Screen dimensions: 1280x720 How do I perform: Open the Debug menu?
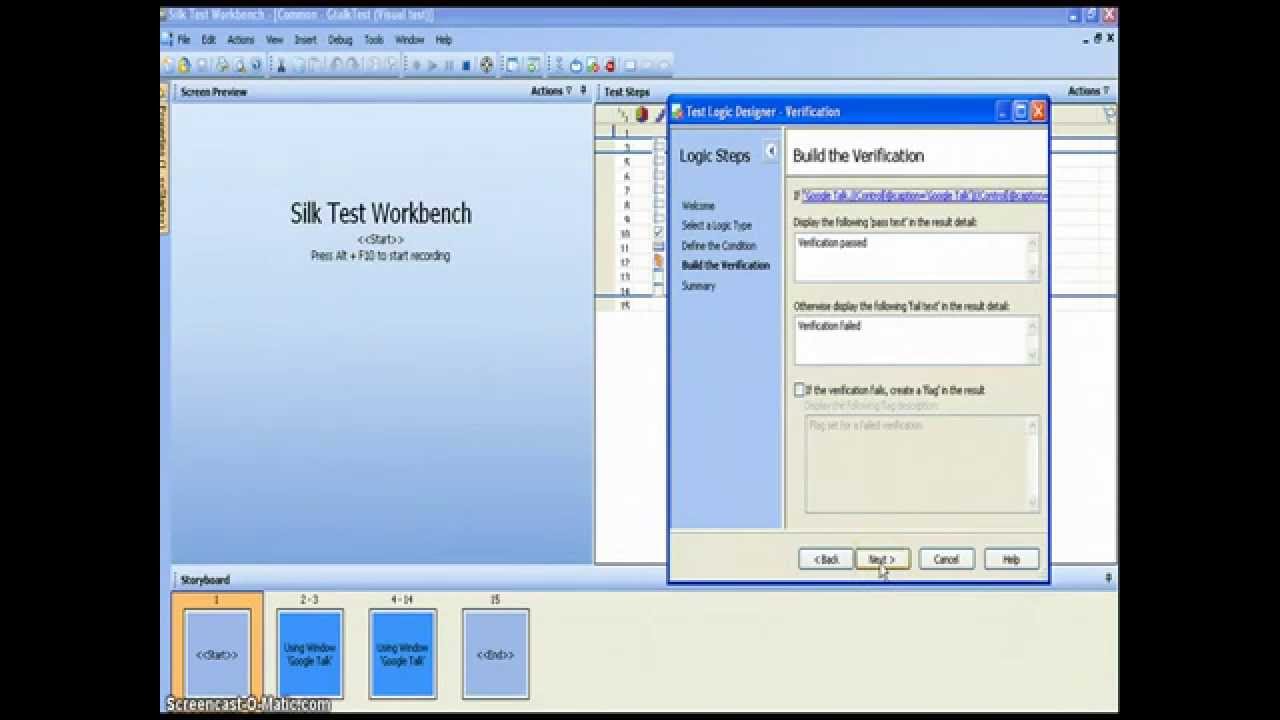click(340, 40)
